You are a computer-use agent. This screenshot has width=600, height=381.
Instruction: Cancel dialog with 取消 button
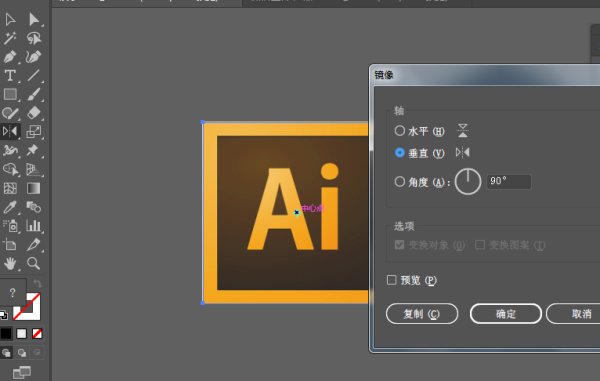tap(573, 314)
